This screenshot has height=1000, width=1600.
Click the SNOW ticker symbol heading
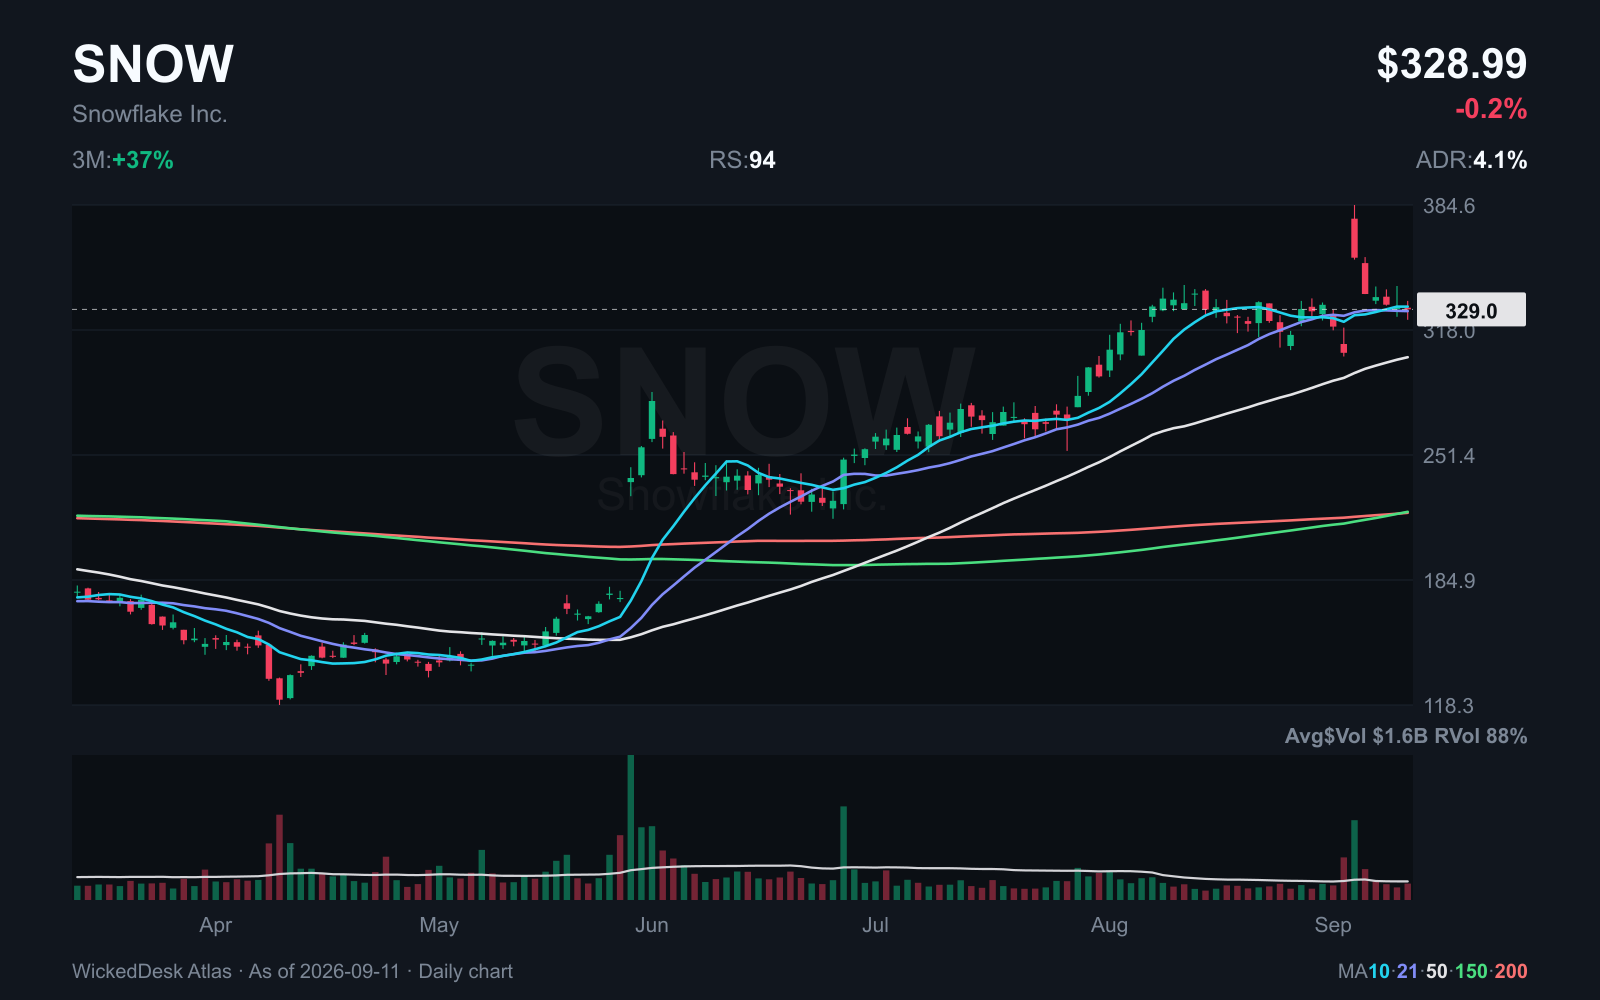pos(153,64)
